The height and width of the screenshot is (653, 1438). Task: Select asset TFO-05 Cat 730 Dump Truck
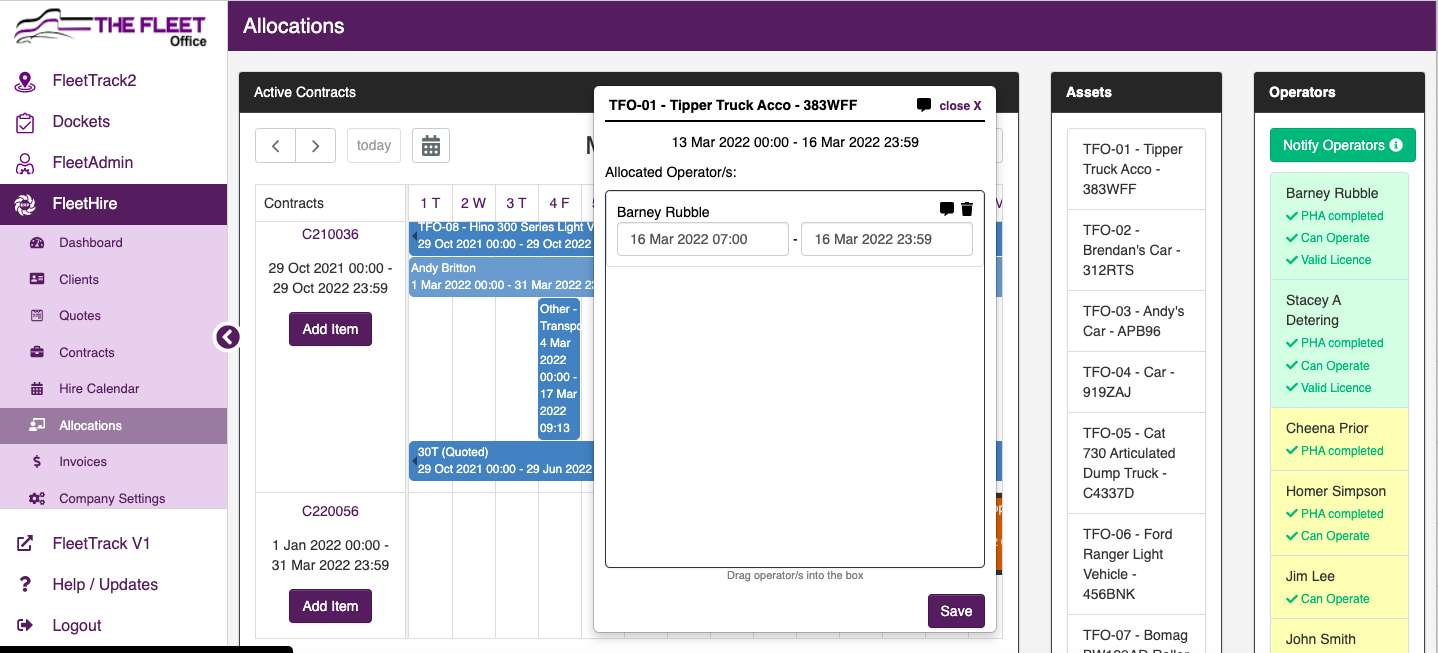point(1136,463)
